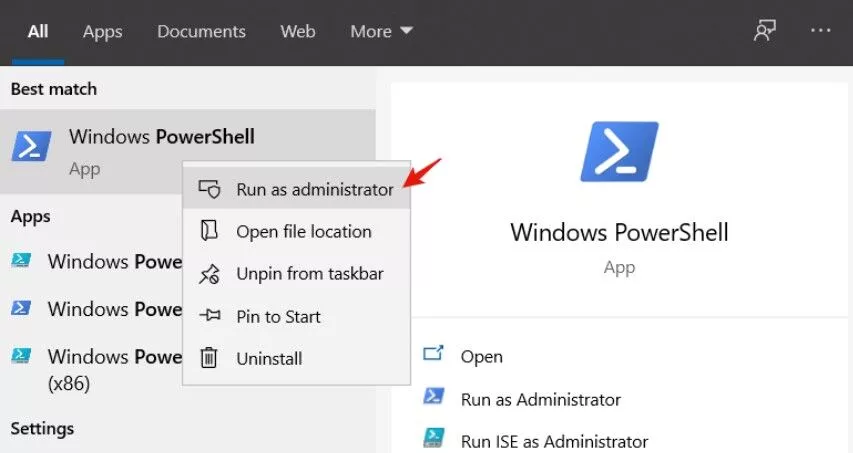Switch to the All search tab
Image resolution: width=853 pixels, height=453 pixels.
pyautogui.click(x=38, y=32)
